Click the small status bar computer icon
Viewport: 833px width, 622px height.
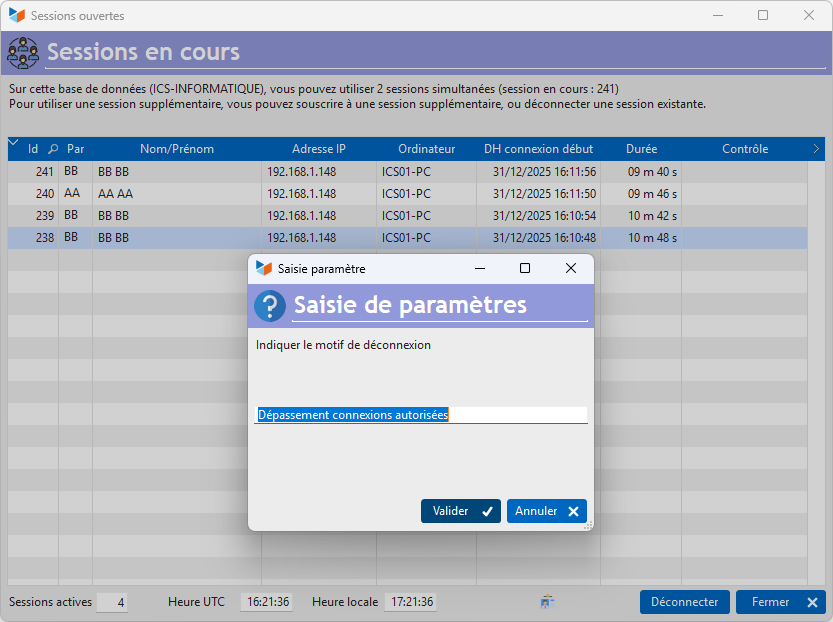click(547, 602)
